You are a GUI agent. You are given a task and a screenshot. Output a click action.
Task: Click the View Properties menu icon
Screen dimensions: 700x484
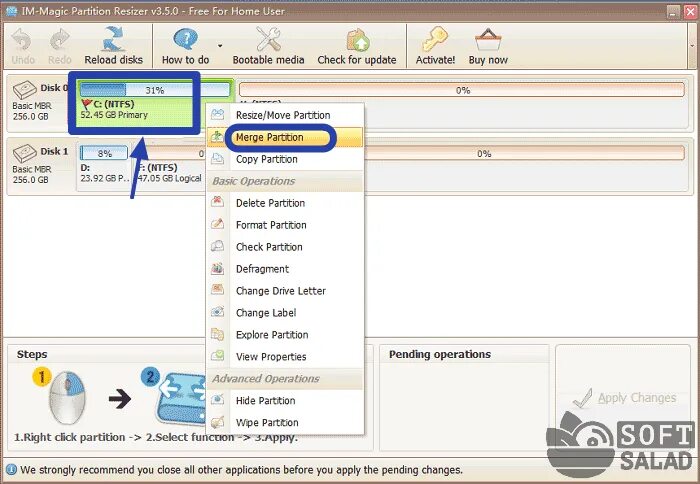[x=217, y=355]
